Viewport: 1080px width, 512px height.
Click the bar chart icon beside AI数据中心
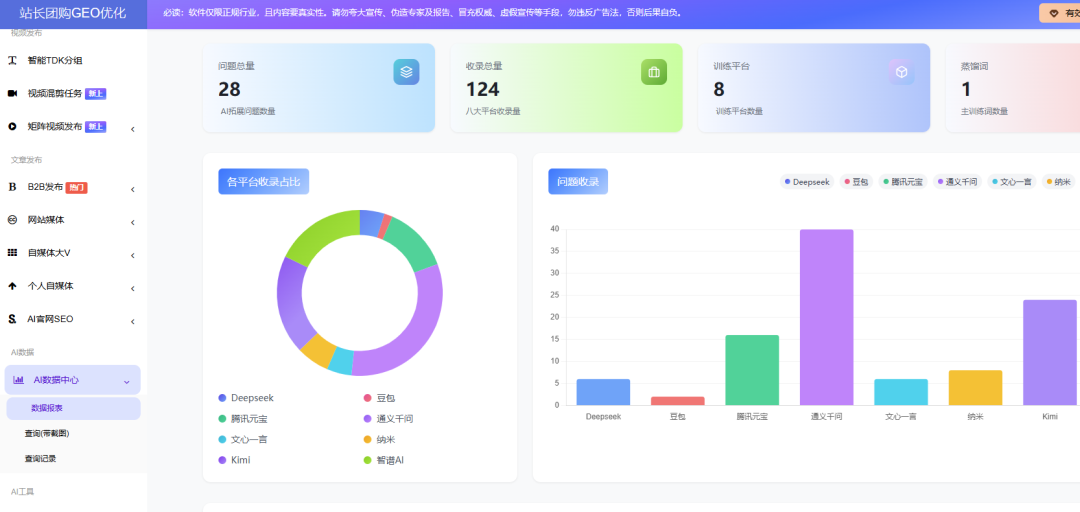[x=19, y=380]
